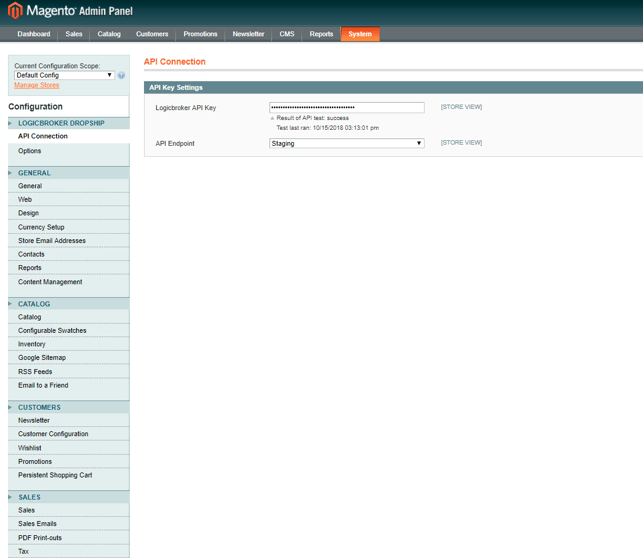This screenshot has width=643, height=558.
Task: Open the System menu
Action: click(x=360, y=34)
